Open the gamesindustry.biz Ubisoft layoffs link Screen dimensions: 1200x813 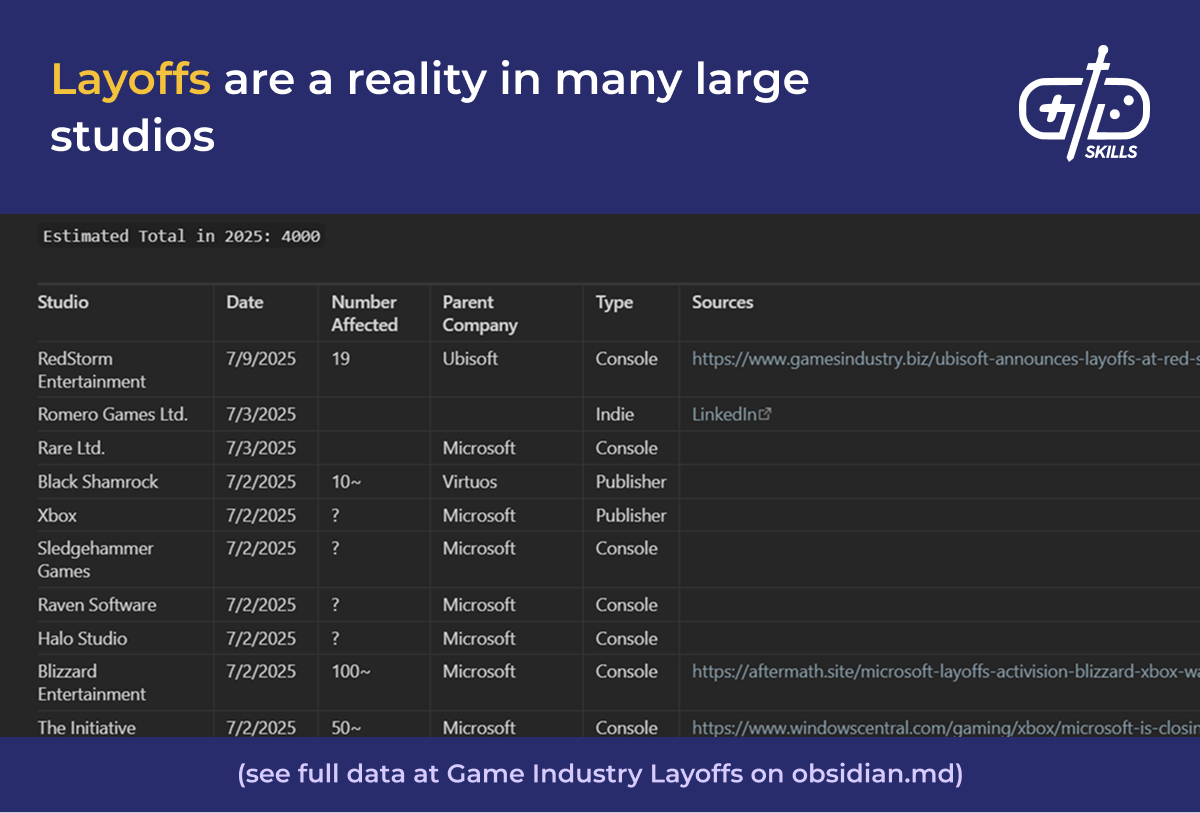[x=945, y=359]
